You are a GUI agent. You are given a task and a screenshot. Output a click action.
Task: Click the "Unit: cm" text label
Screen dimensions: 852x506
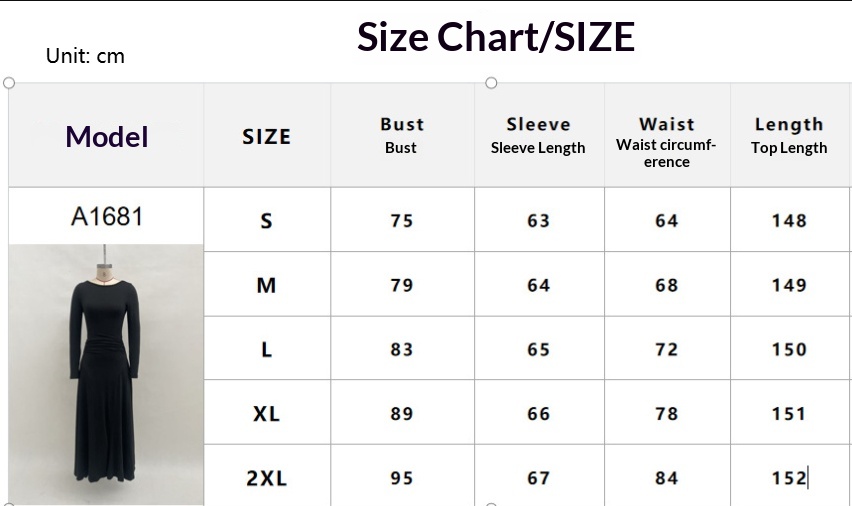(85, 56)
